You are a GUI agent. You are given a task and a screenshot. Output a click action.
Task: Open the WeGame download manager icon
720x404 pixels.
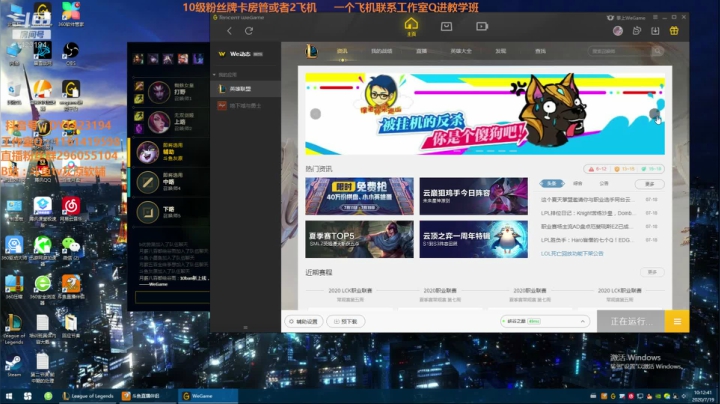pyautogui.click(x=655, y=31)
